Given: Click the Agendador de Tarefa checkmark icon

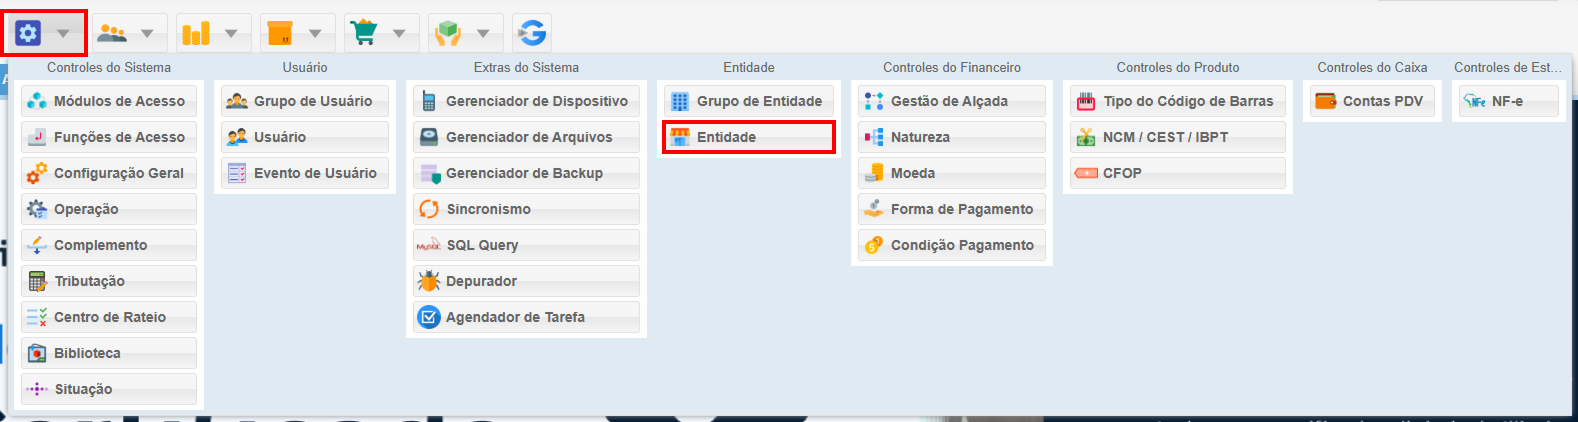Looking at the screenshot, I should (x=429, y=317).
